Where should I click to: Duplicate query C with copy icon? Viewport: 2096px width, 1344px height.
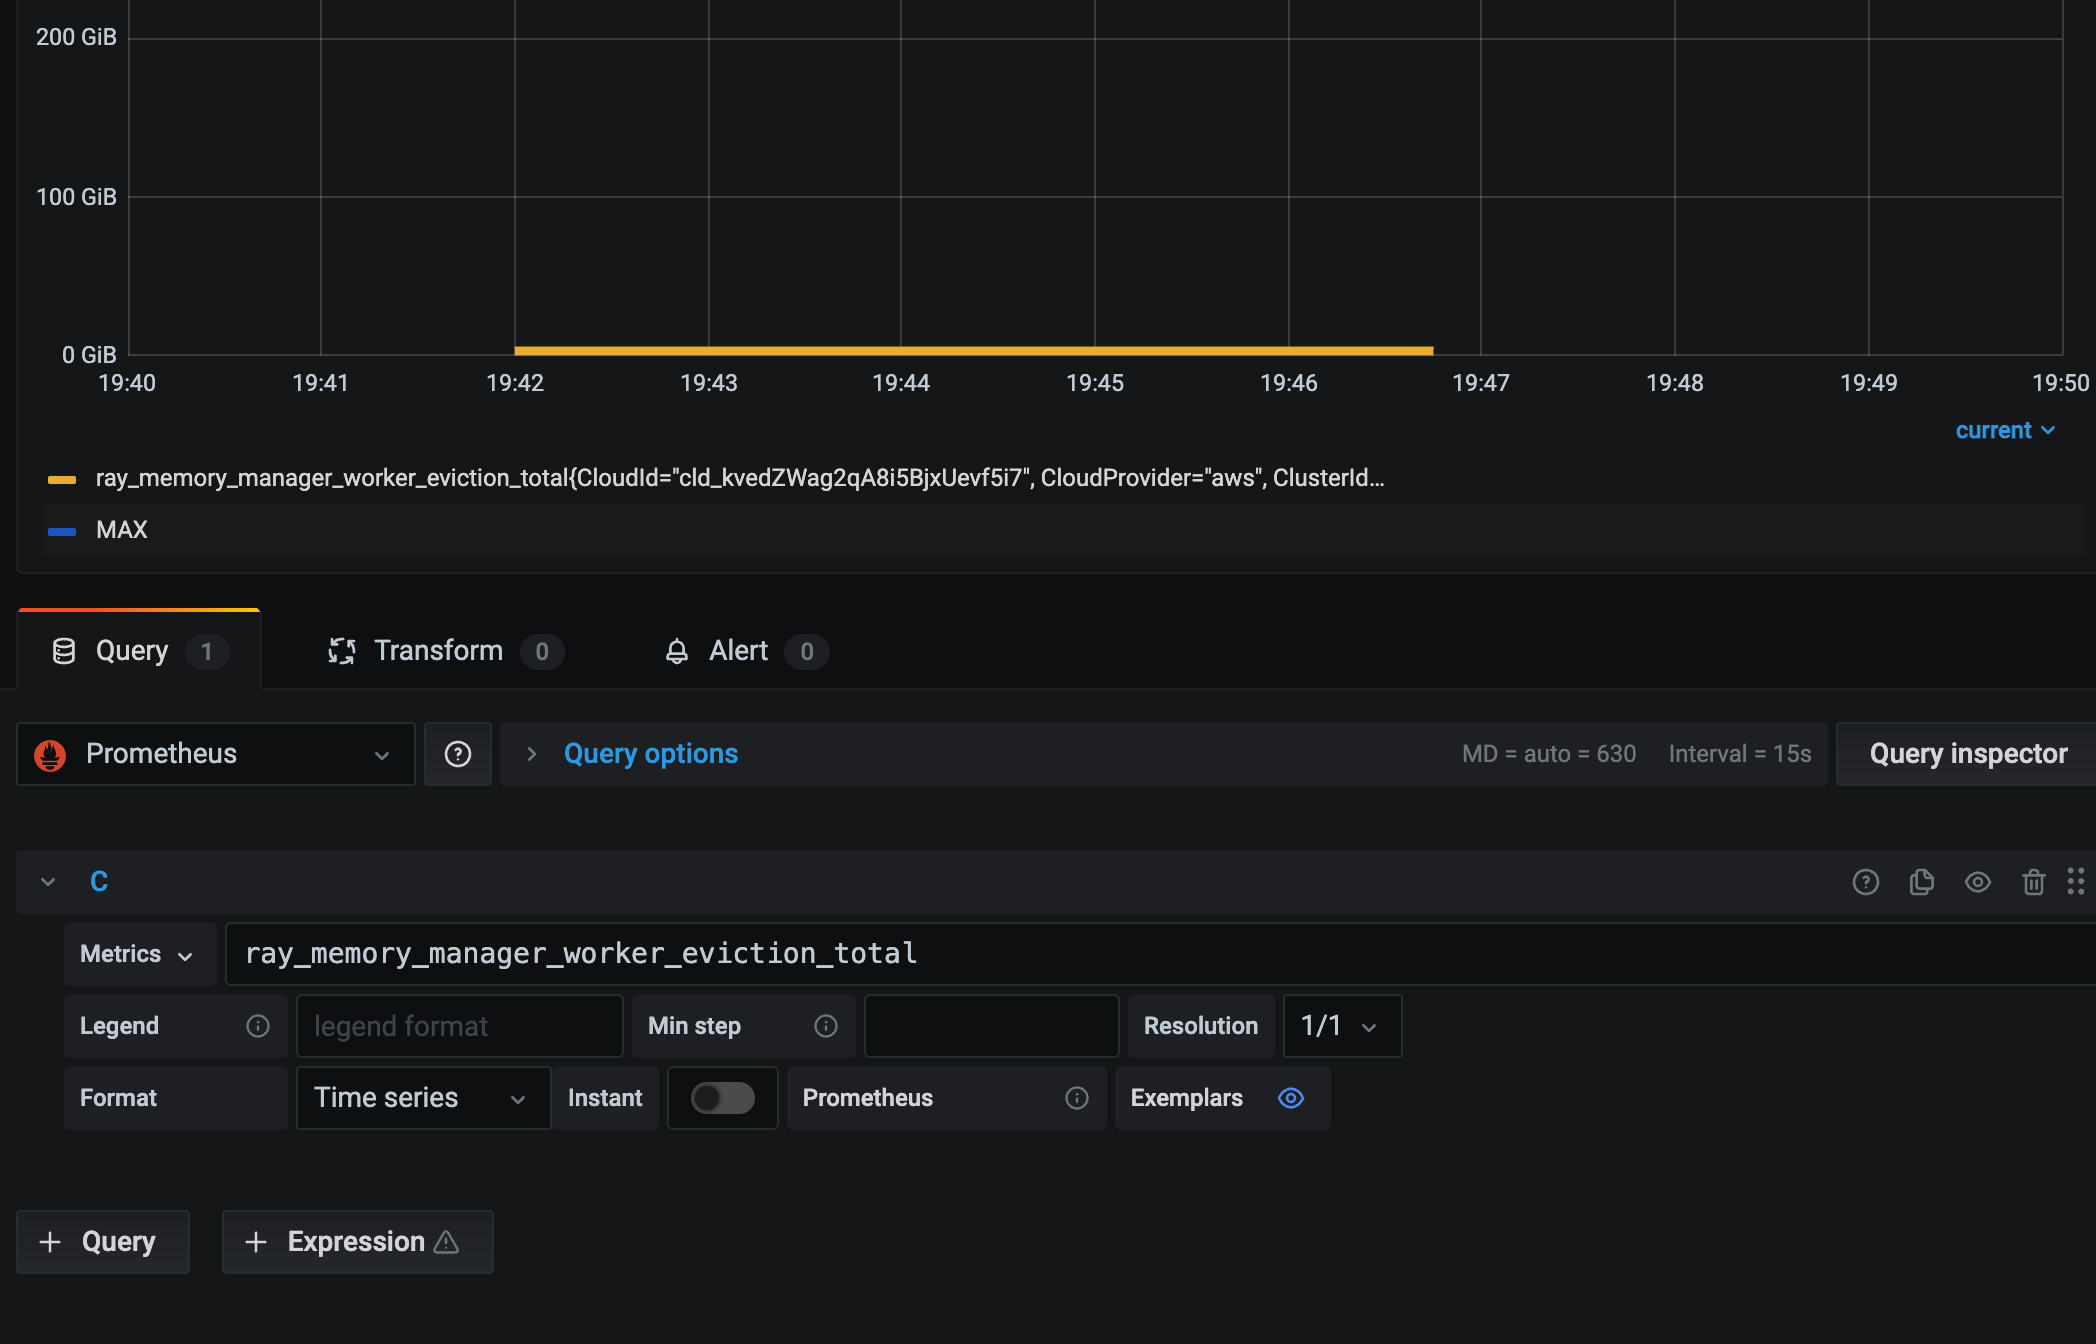1921,882
